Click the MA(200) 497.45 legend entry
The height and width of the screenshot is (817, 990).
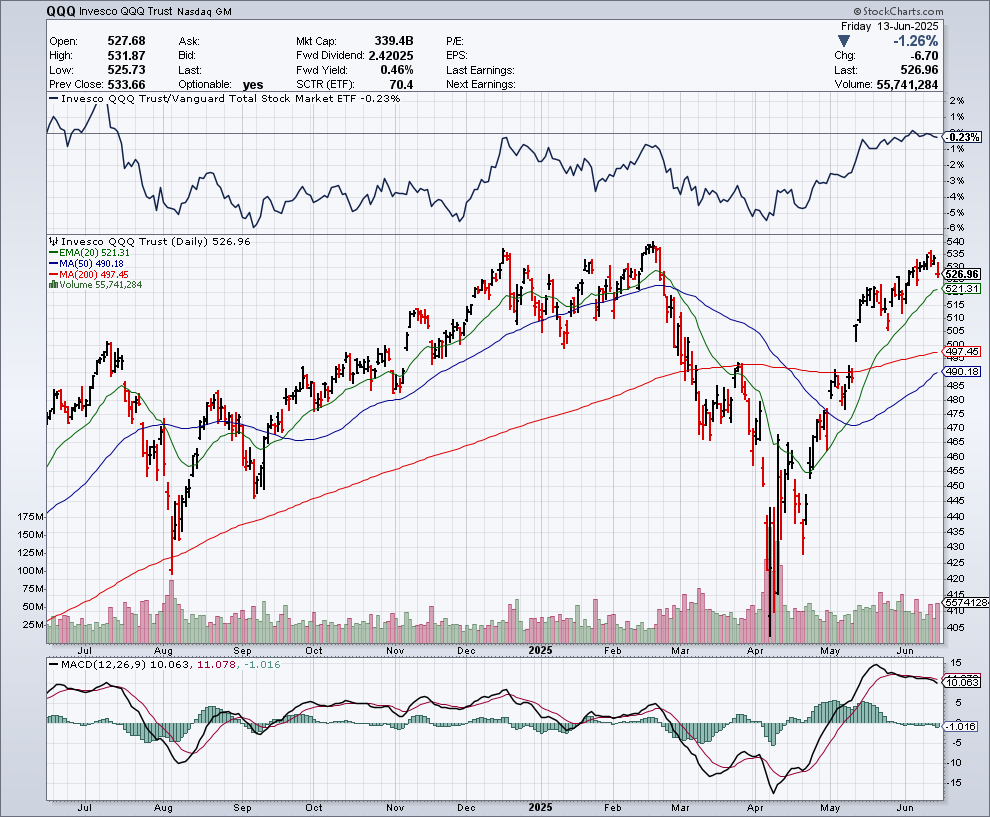pos(89,274)
